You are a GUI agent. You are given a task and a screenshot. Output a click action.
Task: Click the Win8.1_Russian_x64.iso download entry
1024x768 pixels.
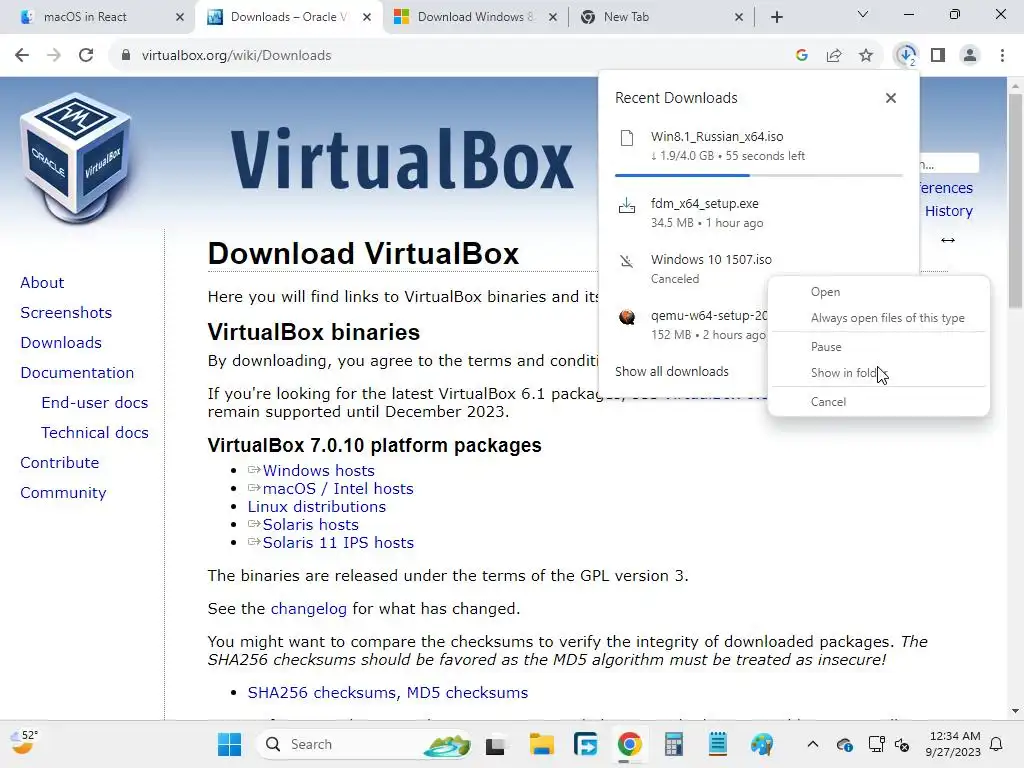758,146
